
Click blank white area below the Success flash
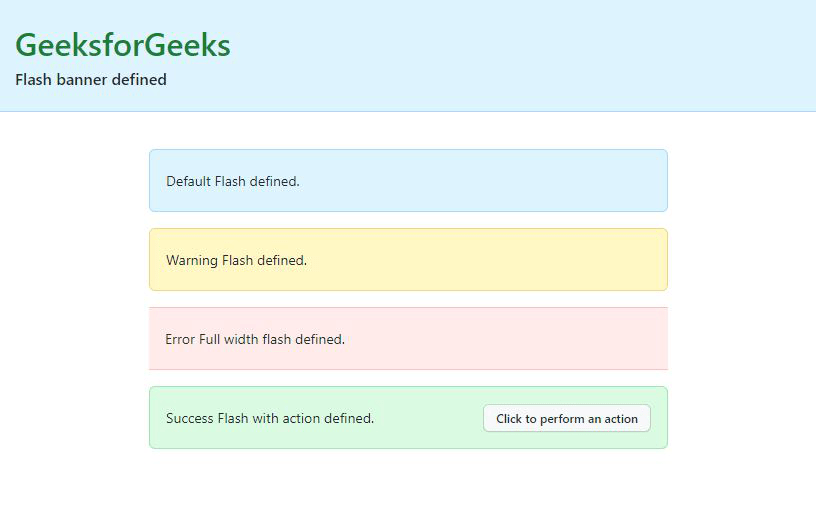coord(408,478)
